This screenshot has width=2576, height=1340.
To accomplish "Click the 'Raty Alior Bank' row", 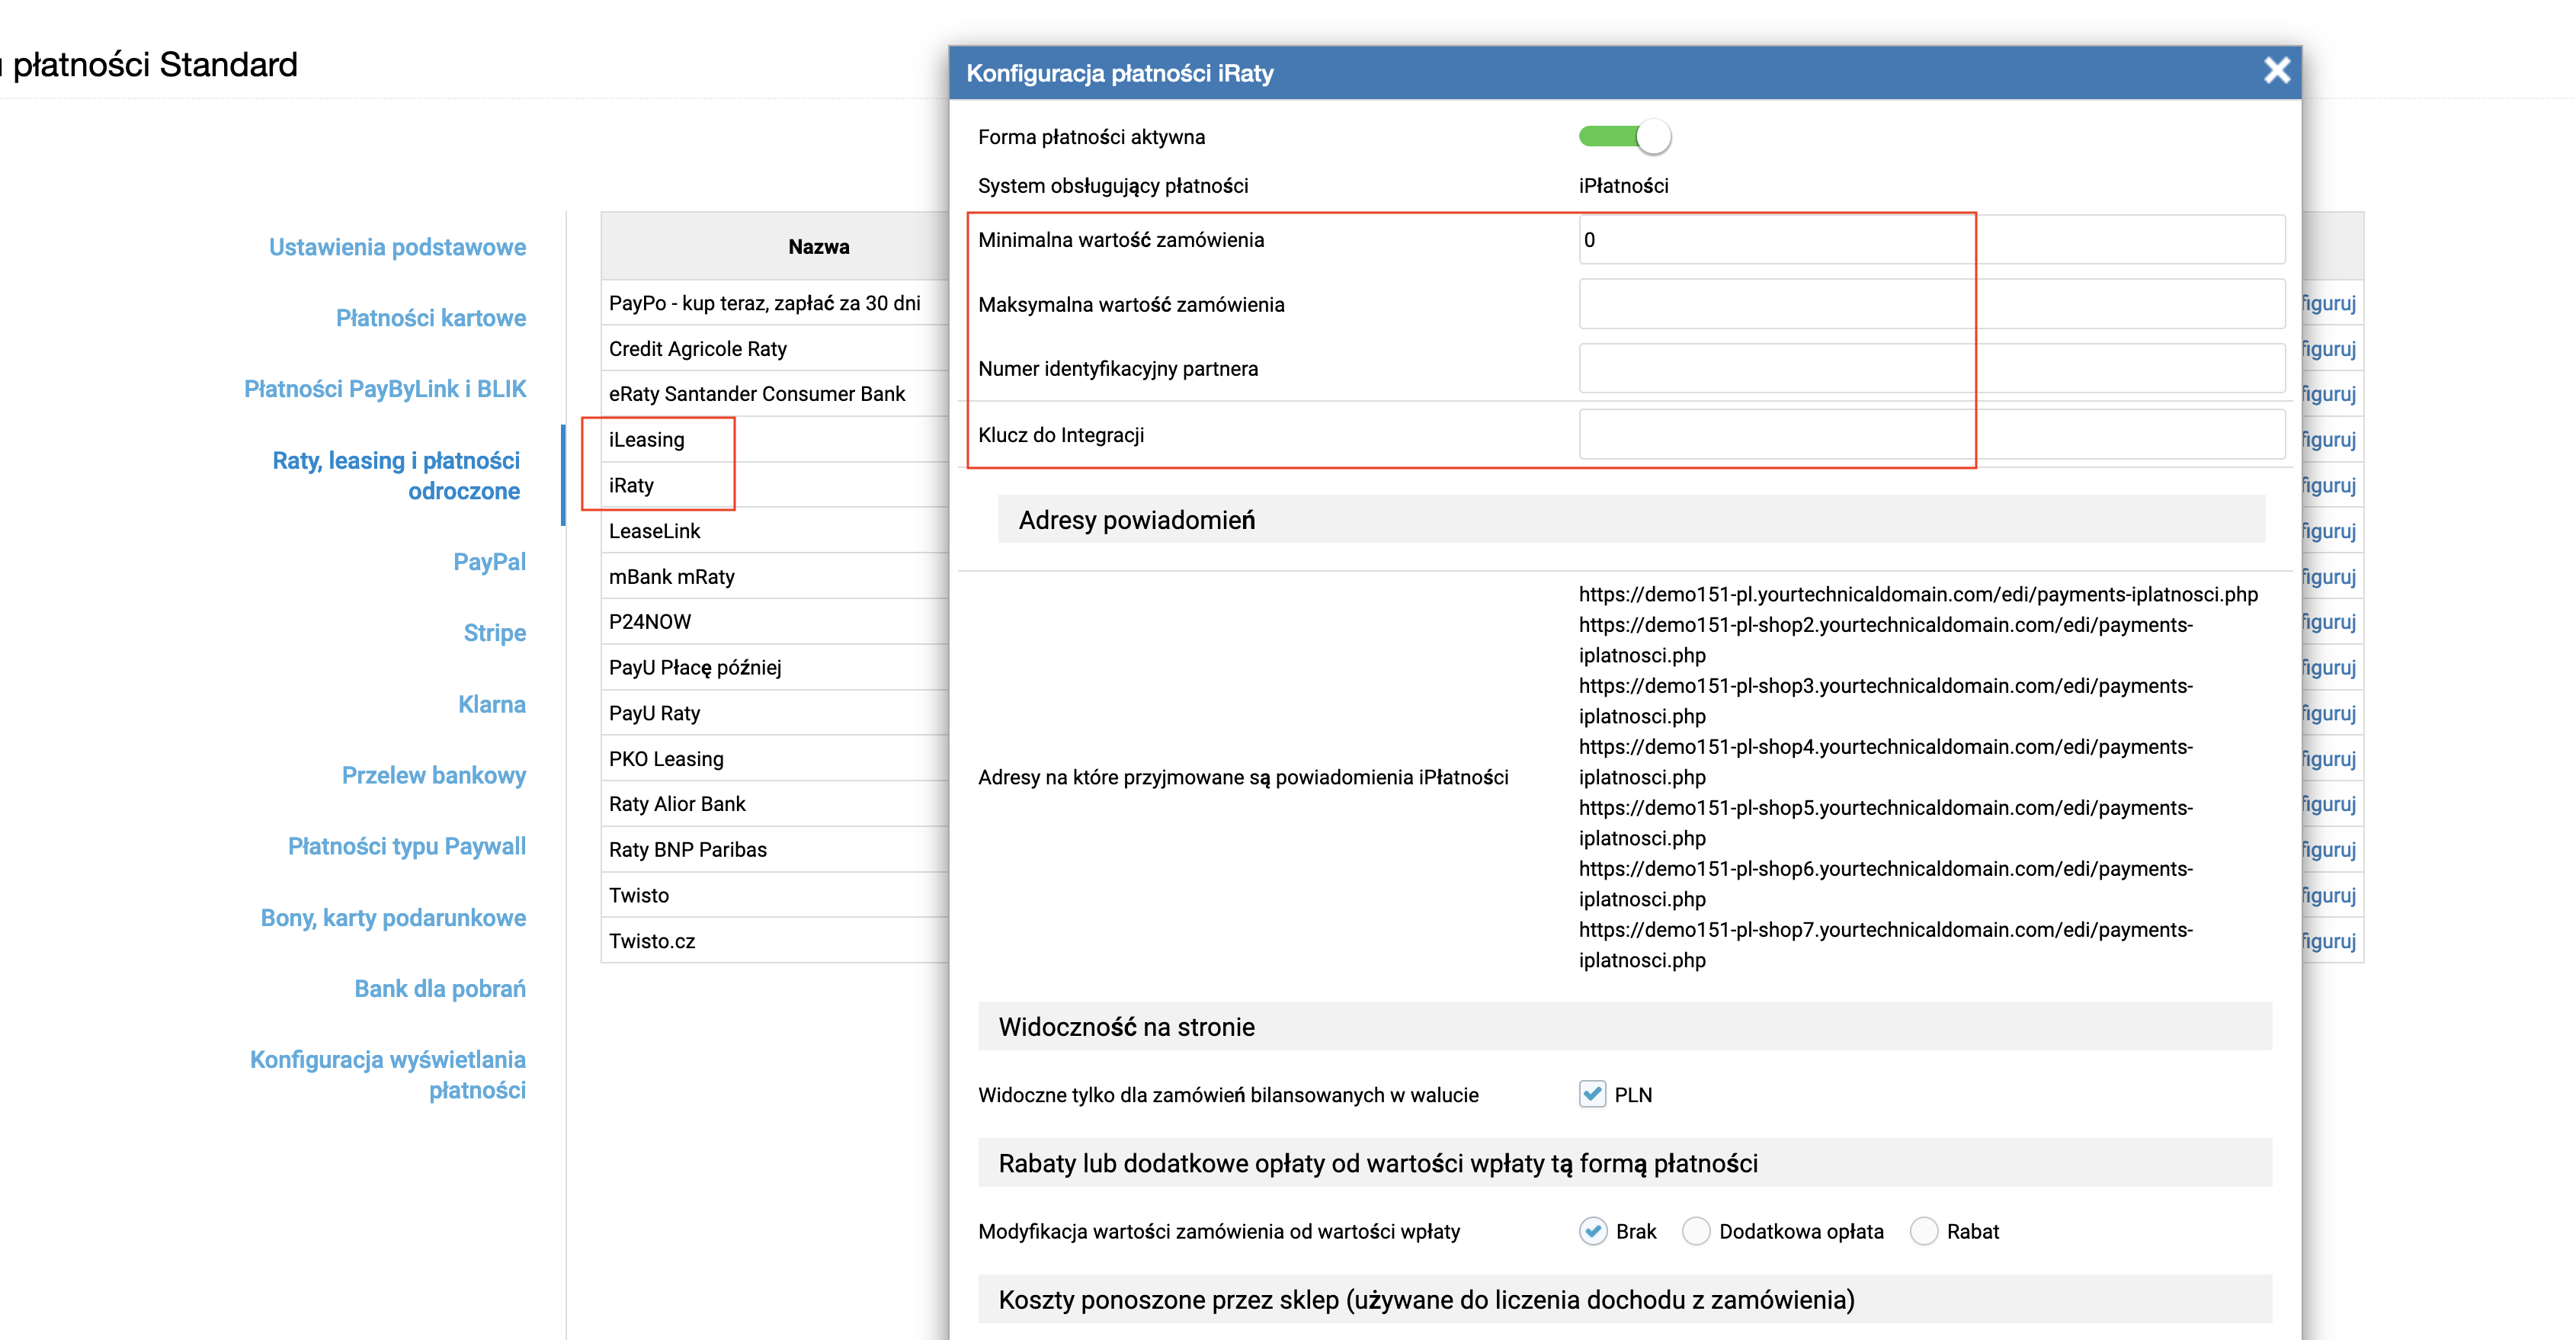I will click(x=775, y=804).
